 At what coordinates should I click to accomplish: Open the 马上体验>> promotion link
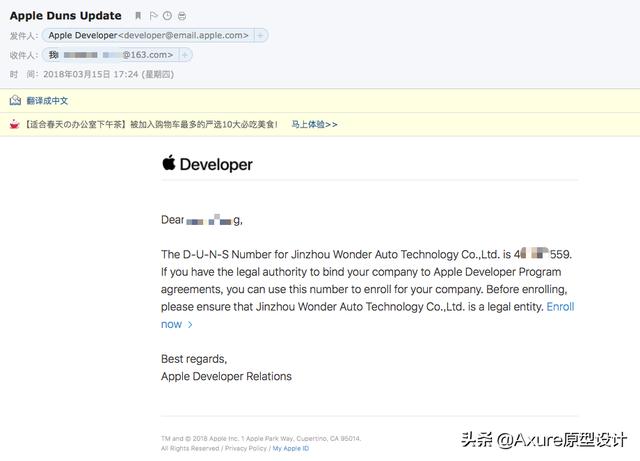[314, 124]
